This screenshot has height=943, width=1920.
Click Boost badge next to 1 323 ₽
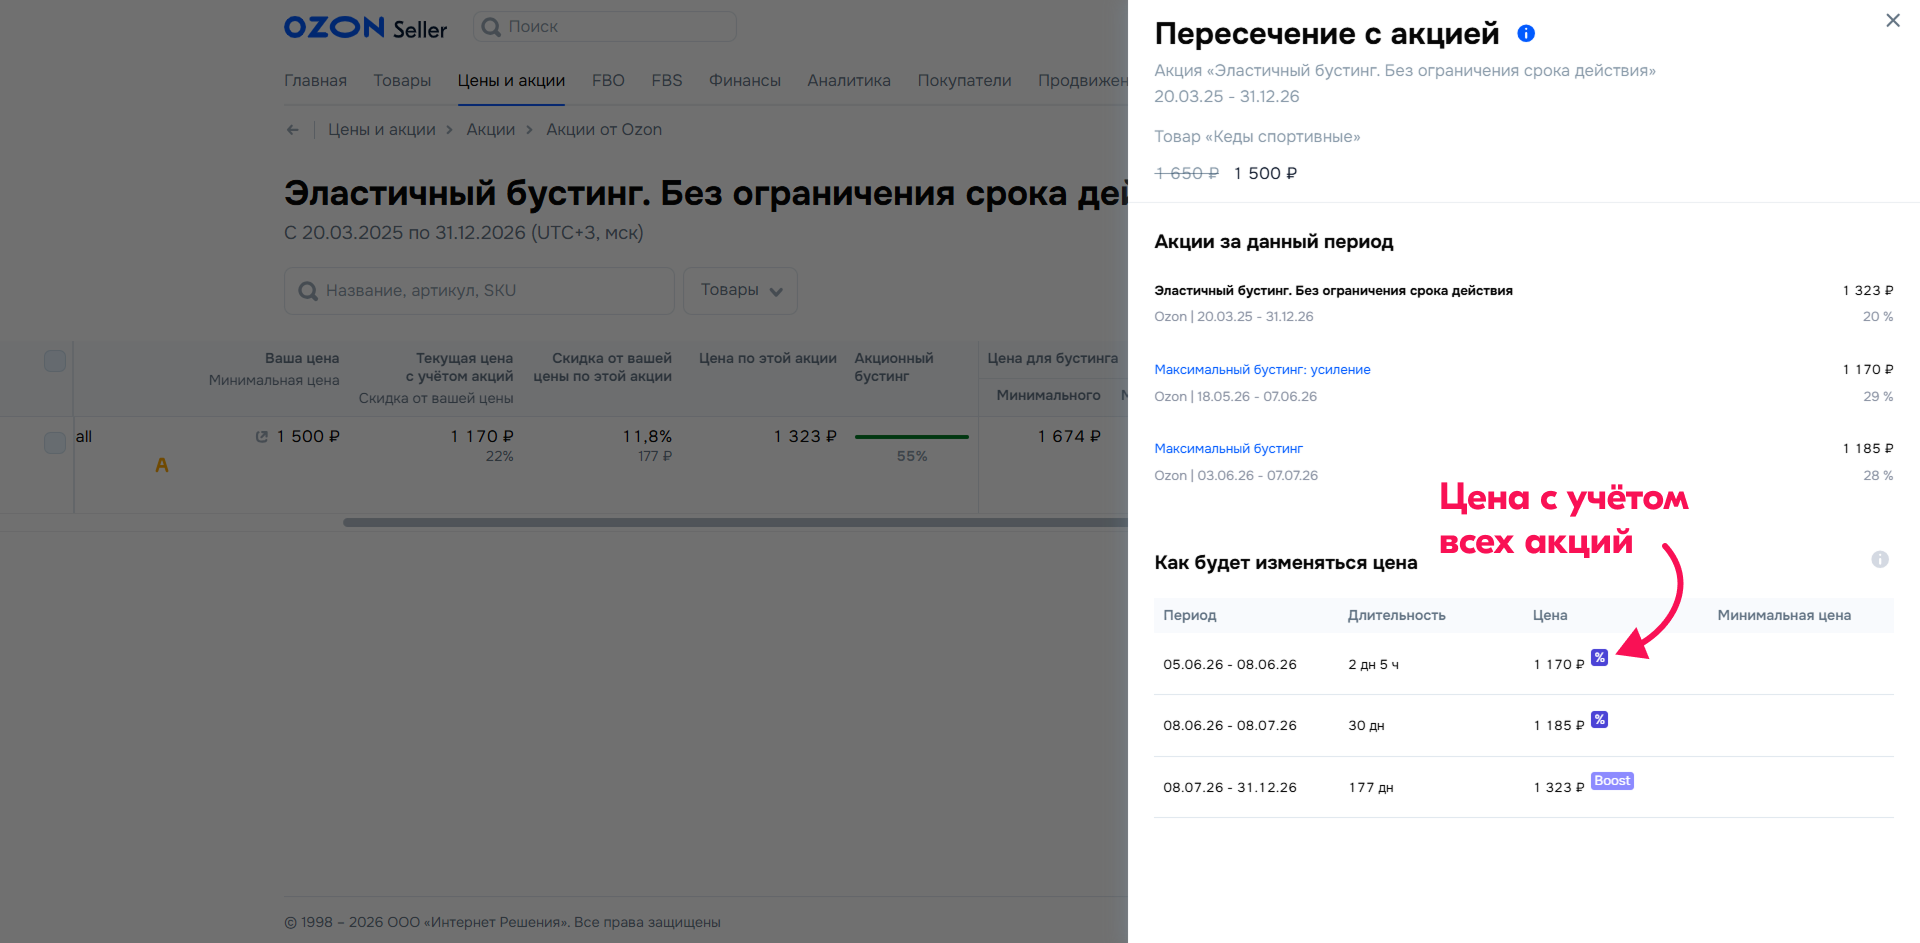(1612, 781)
